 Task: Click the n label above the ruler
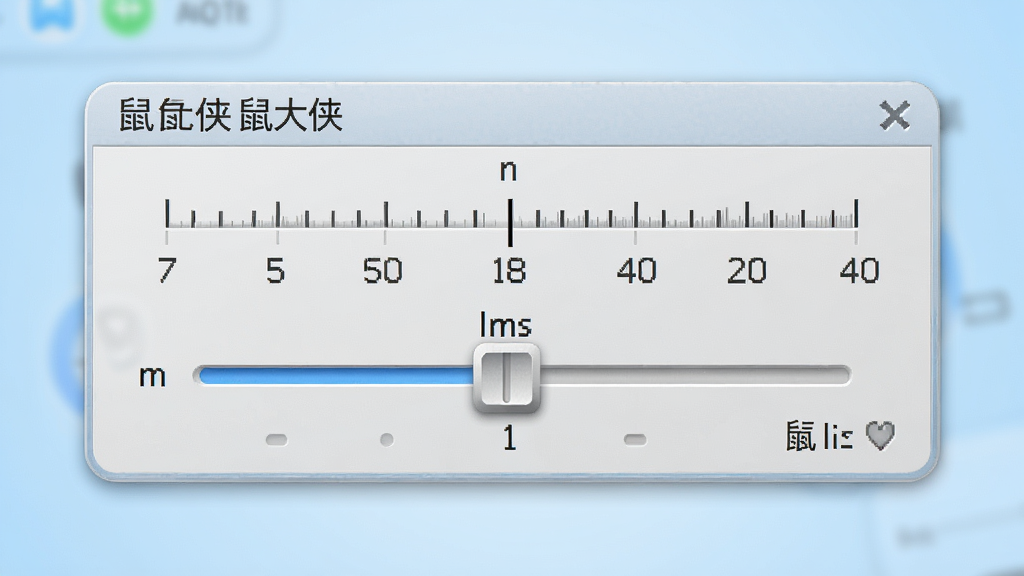(x=508, y=171)
